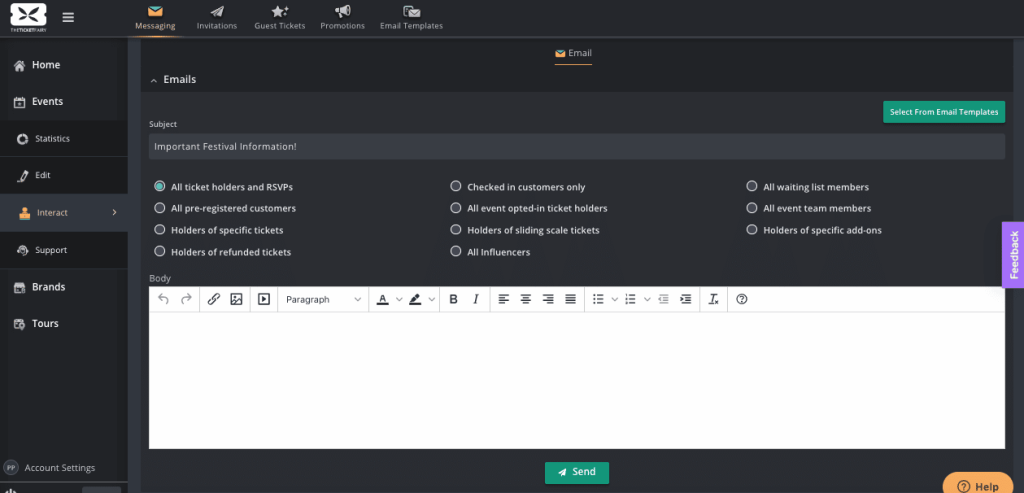Select All ticket holders and RSVPs

pyautogui.click(x=159, y=186)
